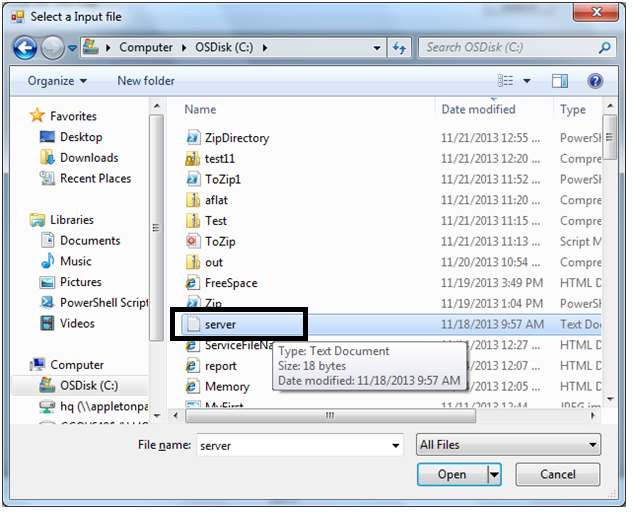Open the Downloads favorite folder
Screen dimensions: 637x515
88,158
